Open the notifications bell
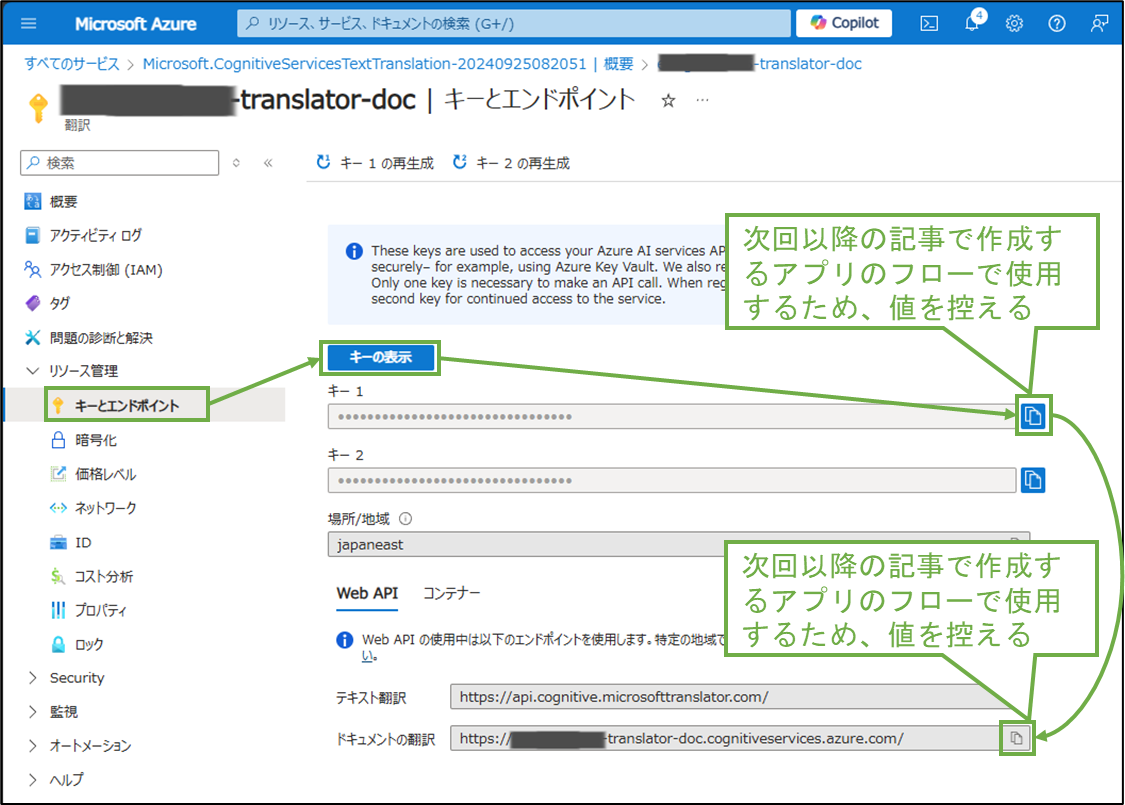The width and height of the screenshot is (1125, 805). [x=972, y=23]
